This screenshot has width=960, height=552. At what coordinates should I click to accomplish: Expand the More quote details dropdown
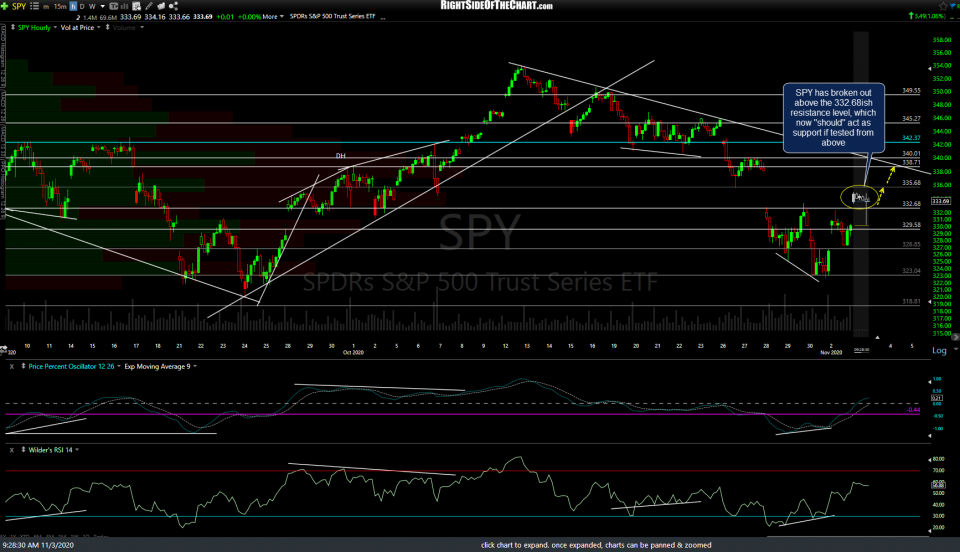coord(273,17)
